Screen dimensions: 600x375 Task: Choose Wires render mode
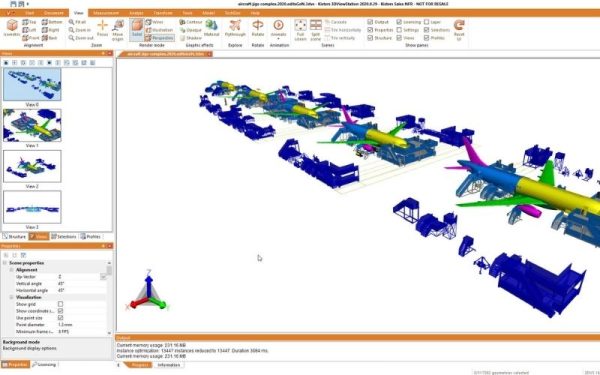[x=155, y=22]
